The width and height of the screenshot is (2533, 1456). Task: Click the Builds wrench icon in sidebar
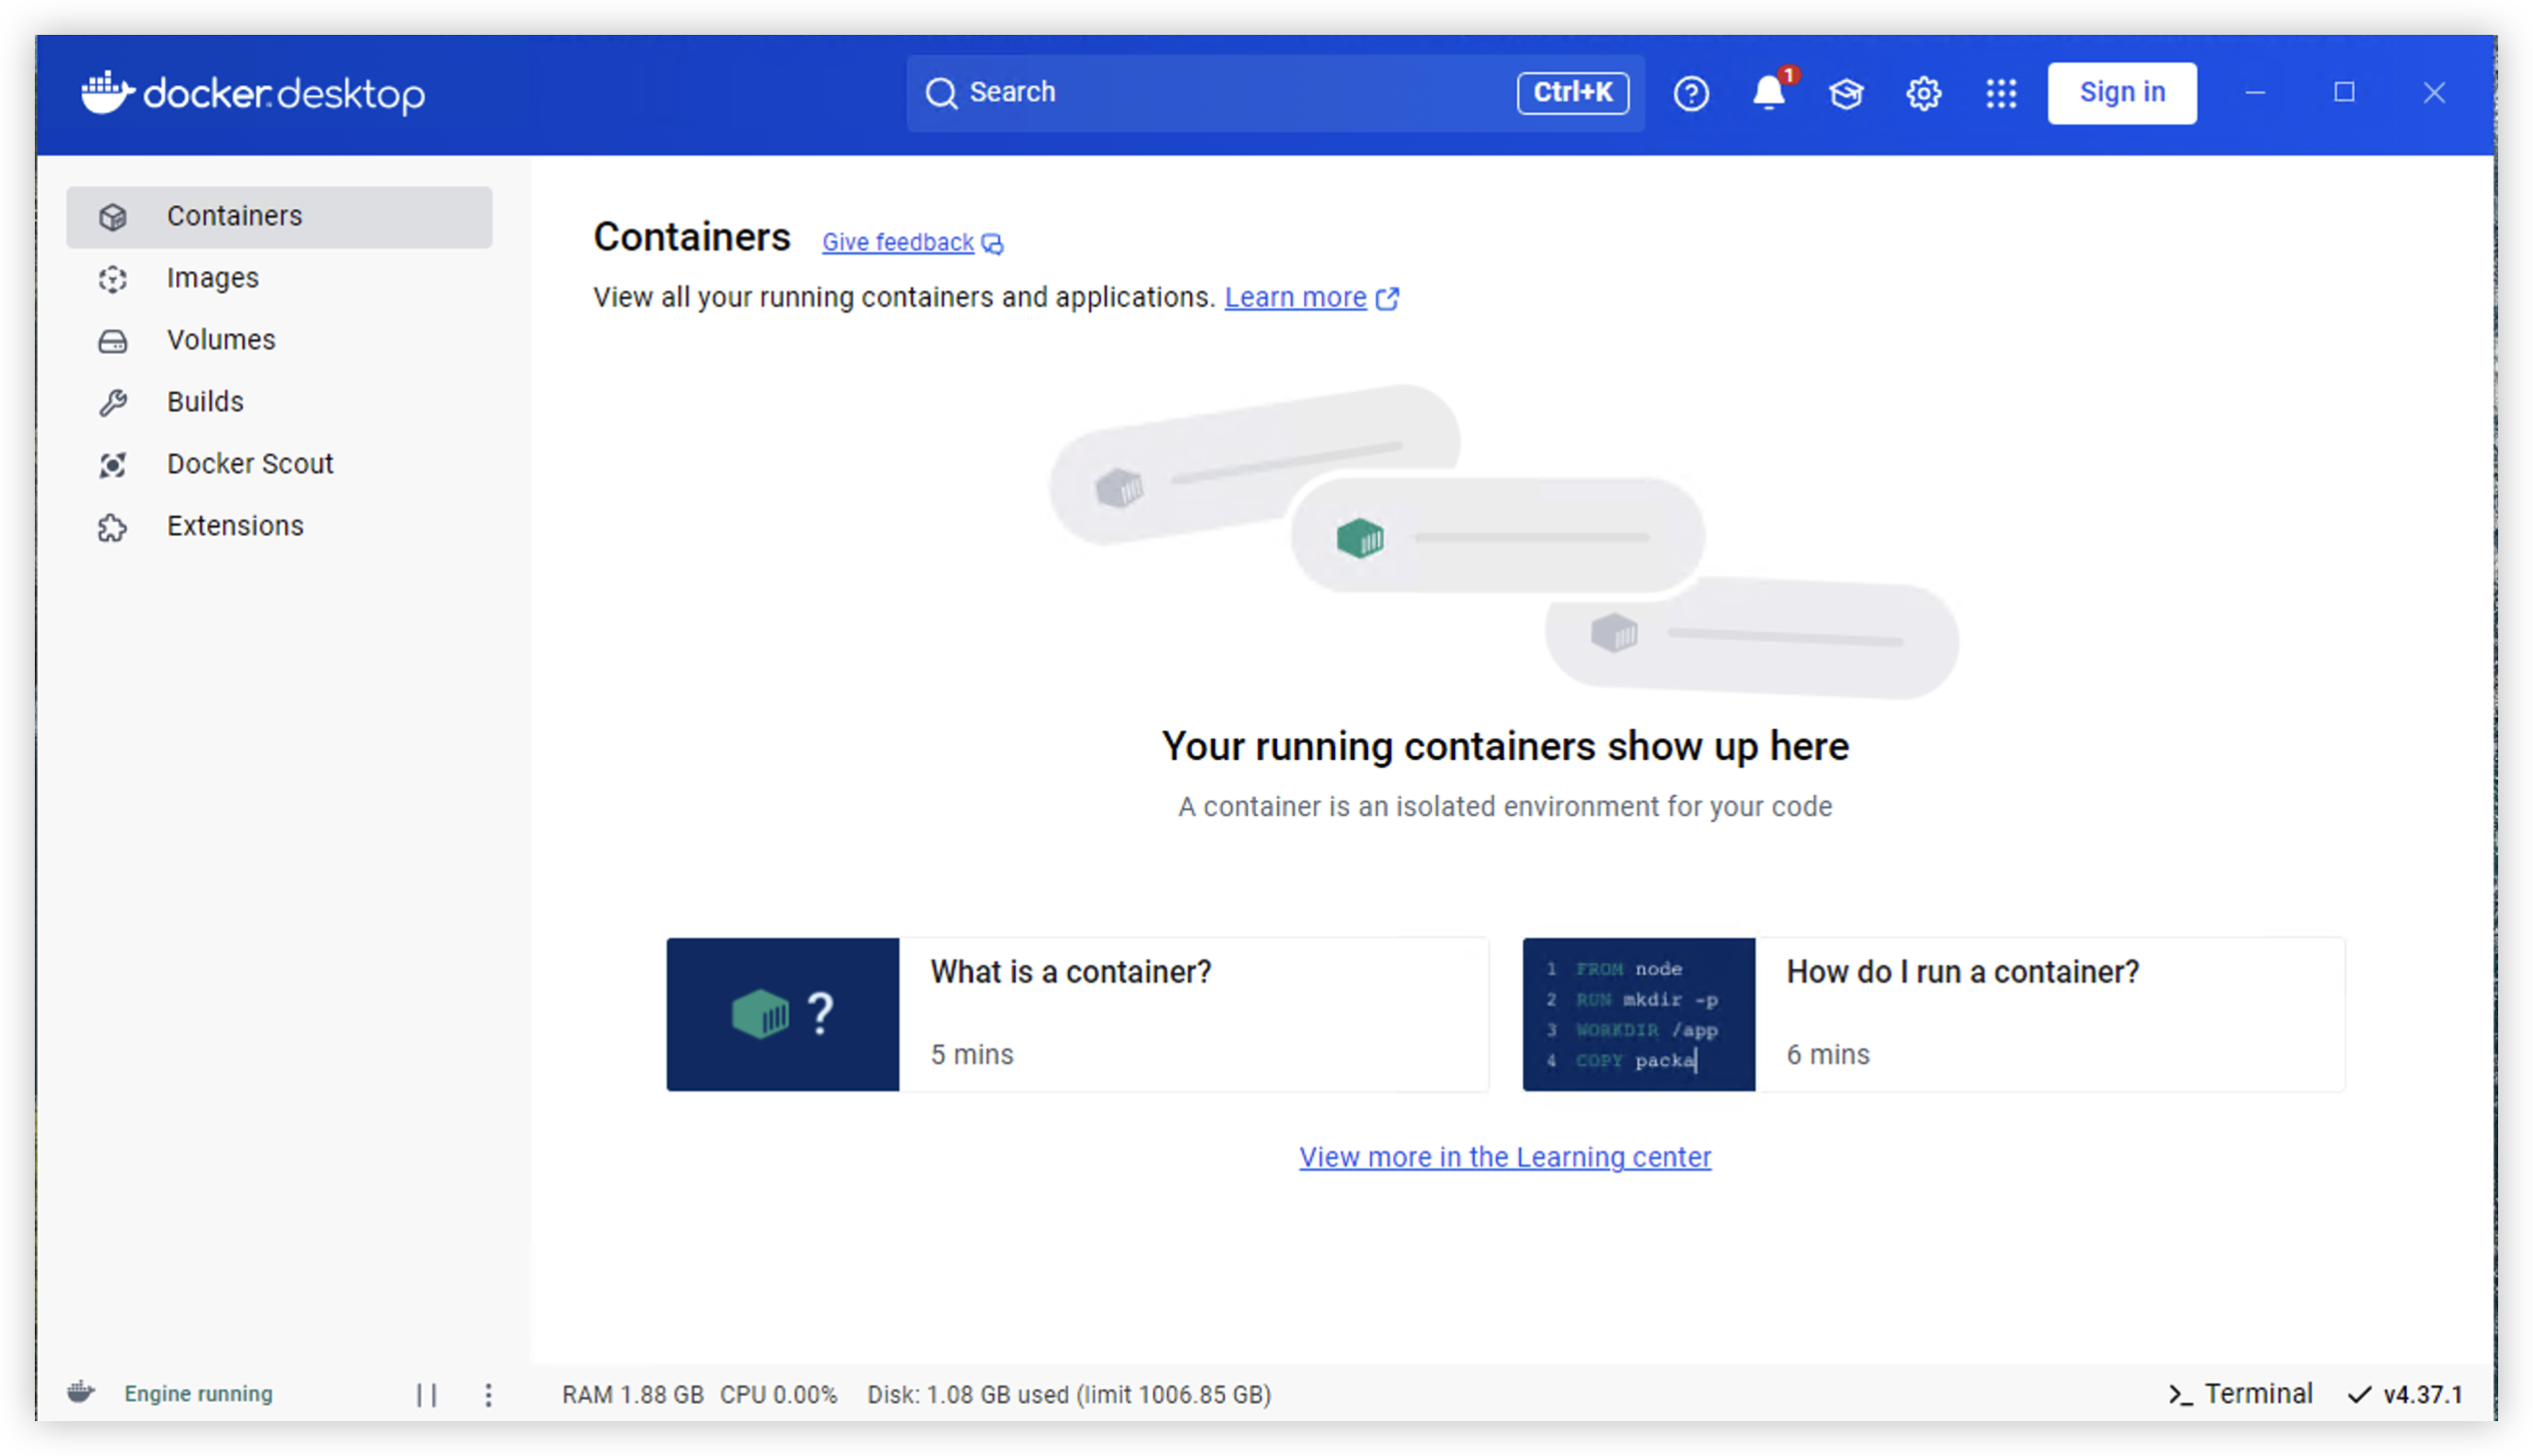point(113,403)
